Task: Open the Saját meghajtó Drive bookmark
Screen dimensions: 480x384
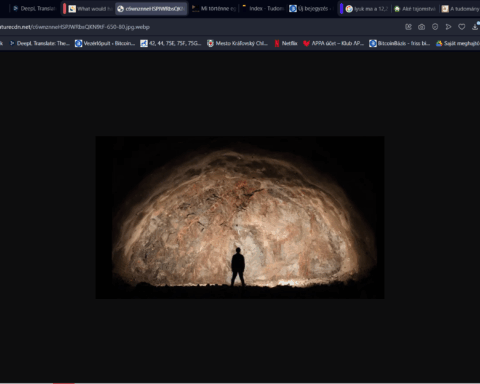Action: tap(458, 43)
